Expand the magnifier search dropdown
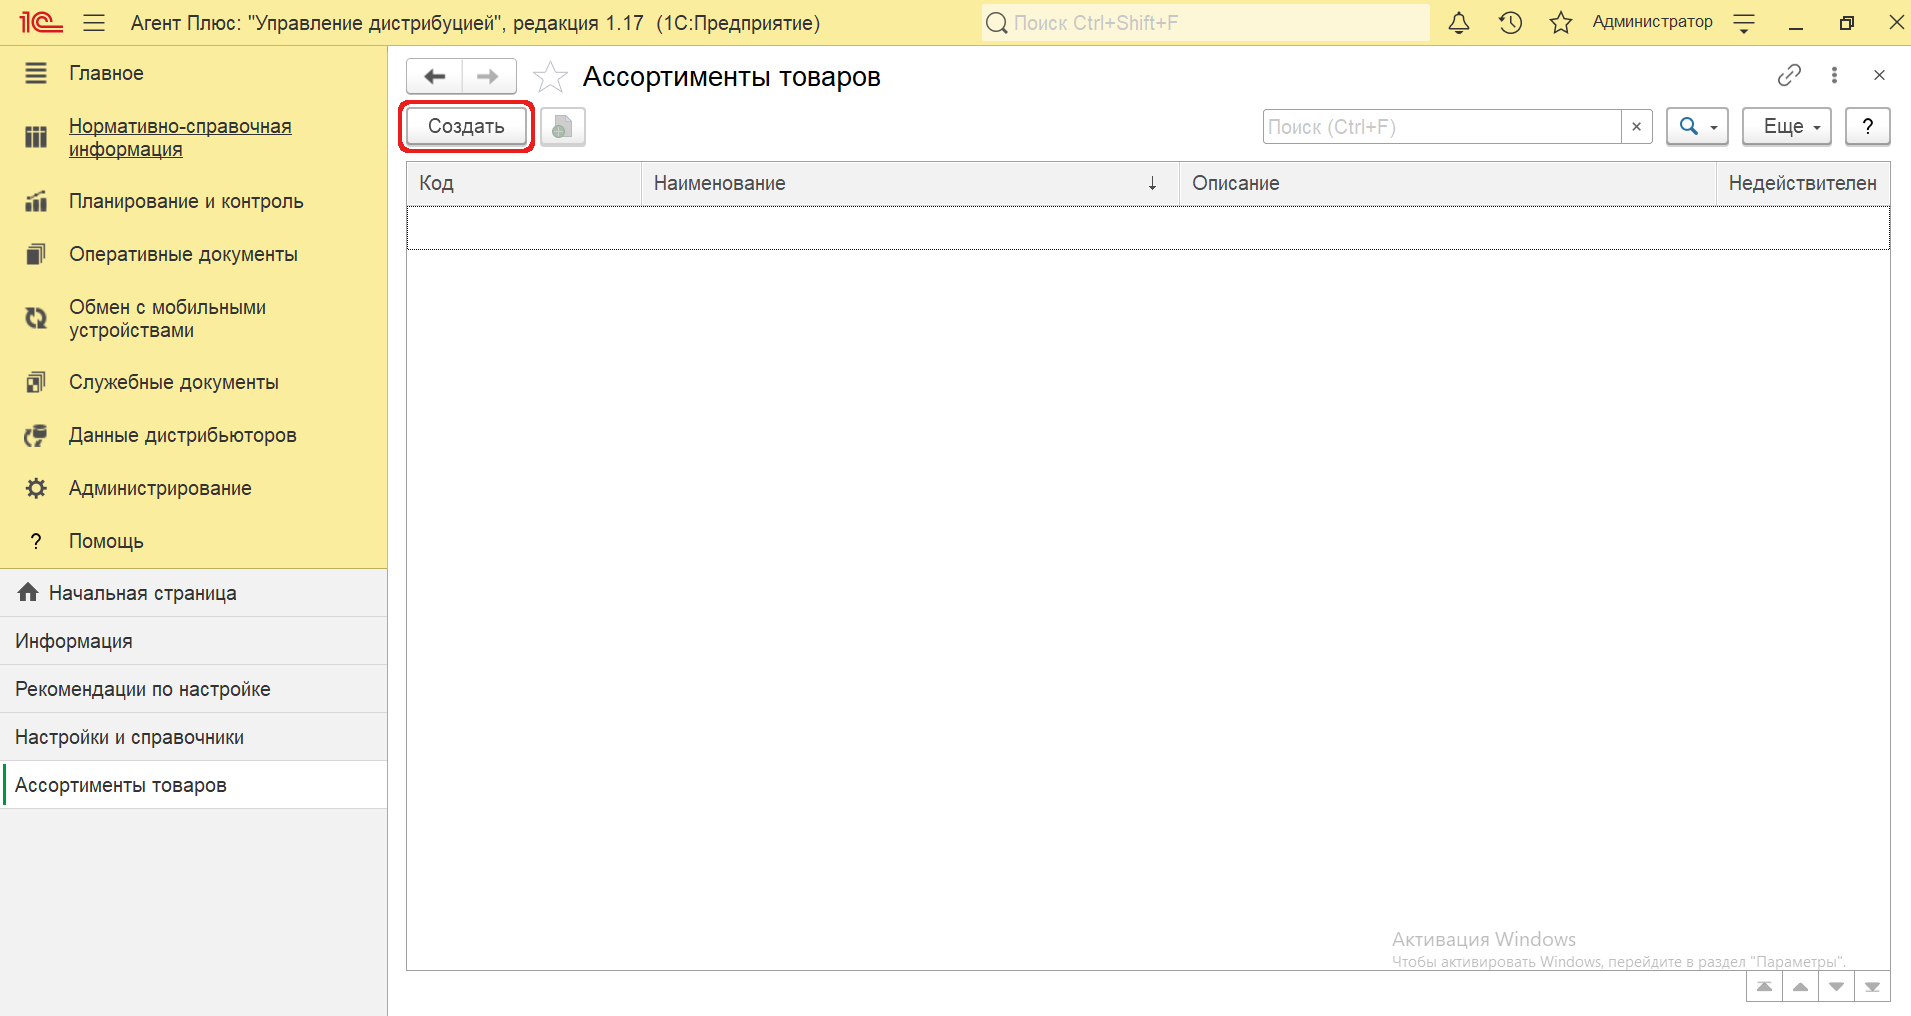Viewport: 1911px width, 1016px height. click(1697, 127)
